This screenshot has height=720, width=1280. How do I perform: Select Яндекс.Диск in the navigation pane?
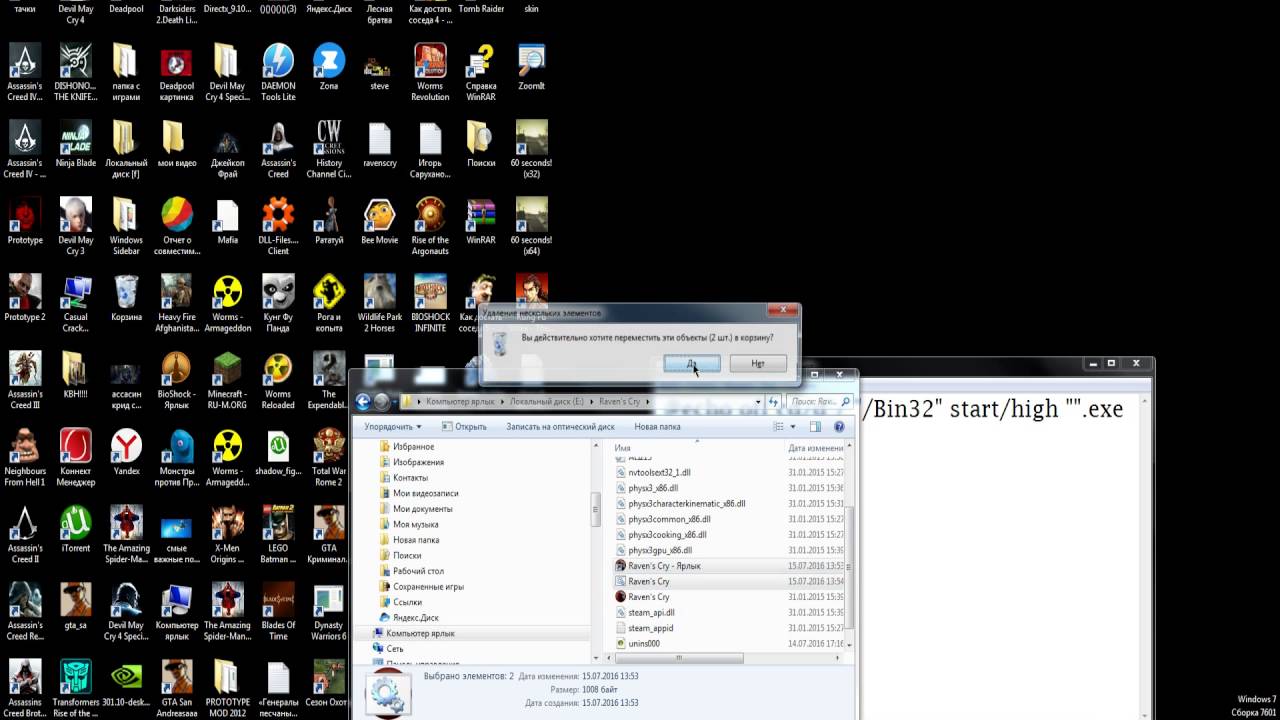point(414,618)
